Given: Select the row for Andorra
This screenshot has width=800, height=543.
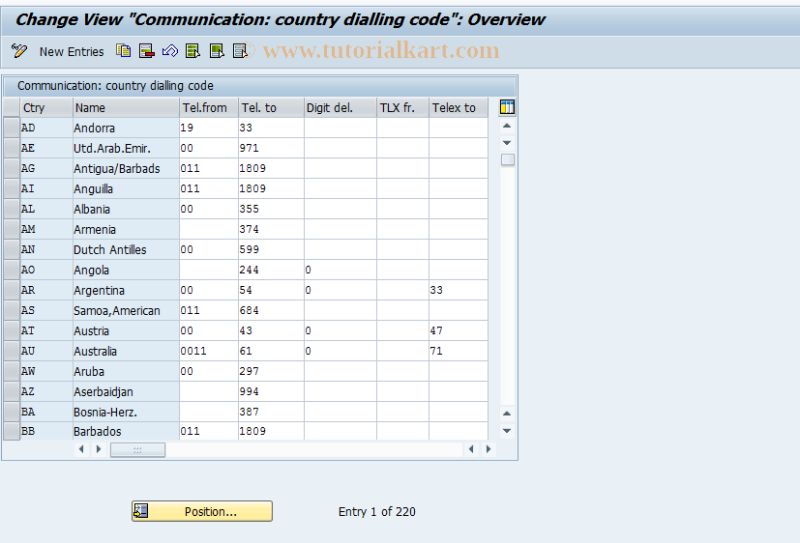Looking at the screenshot, I should click(x=11, y=128).
